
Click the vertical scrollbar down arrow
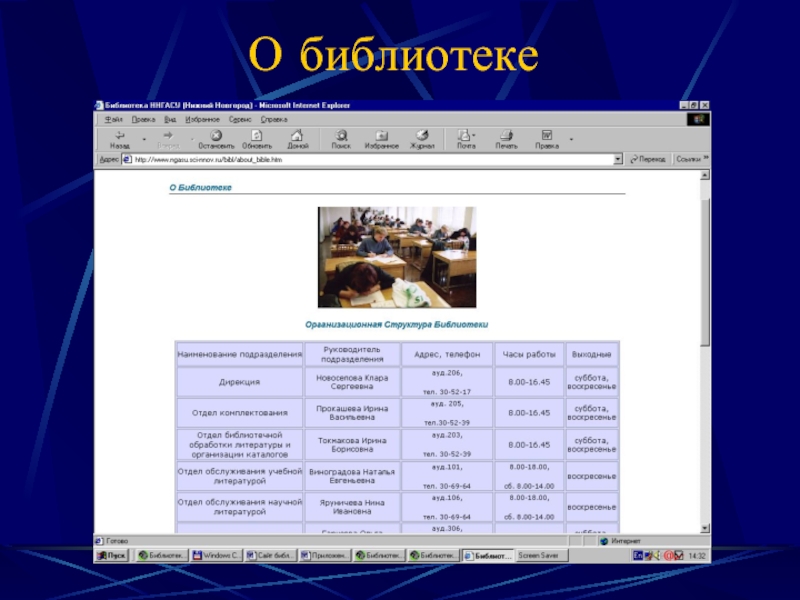705,529
